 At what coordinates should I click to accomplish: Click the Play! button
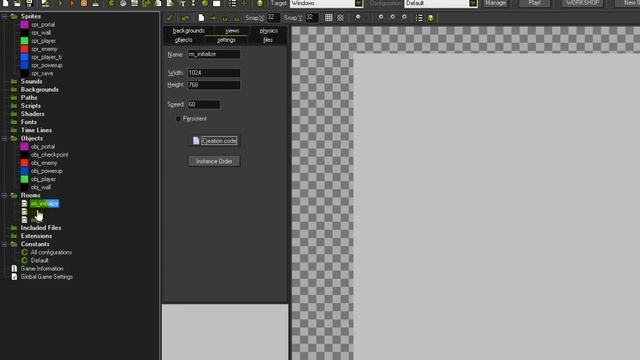pos(534,3)
